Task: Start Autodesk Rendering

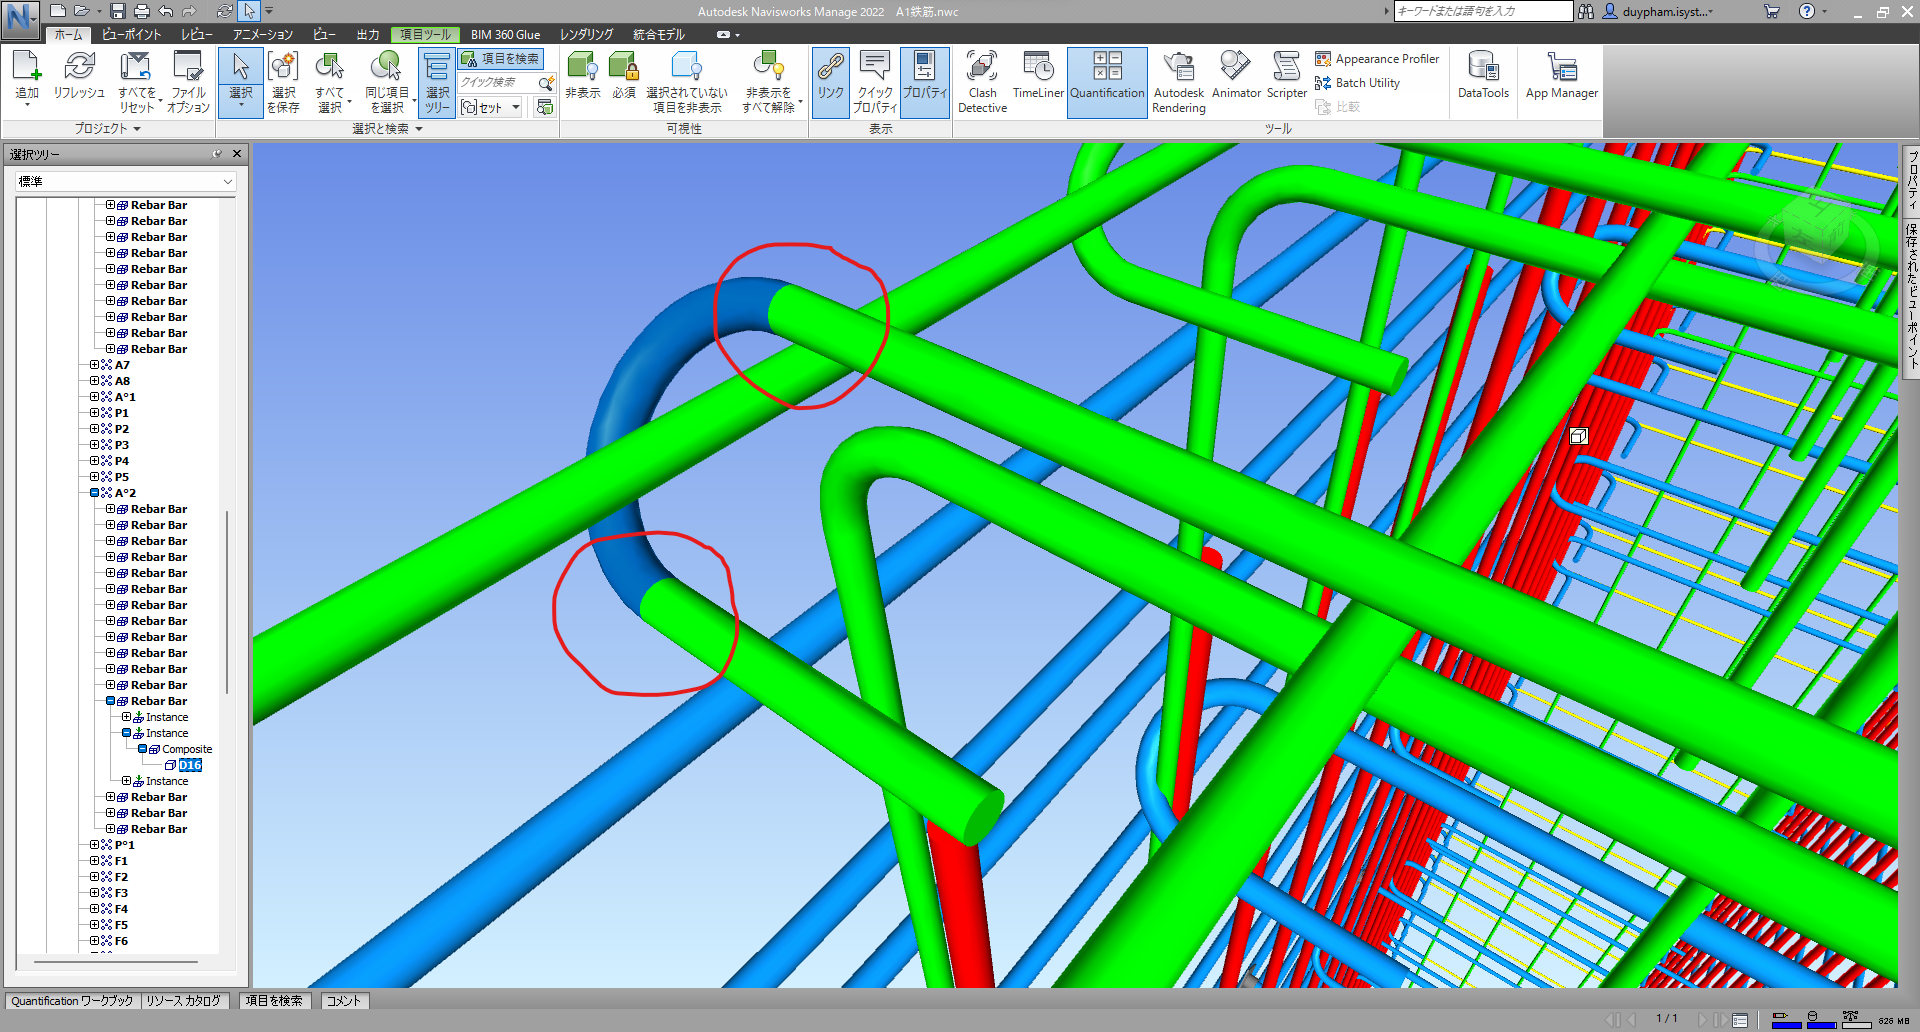Action: pyautogui.click(x=1178, y=80)
